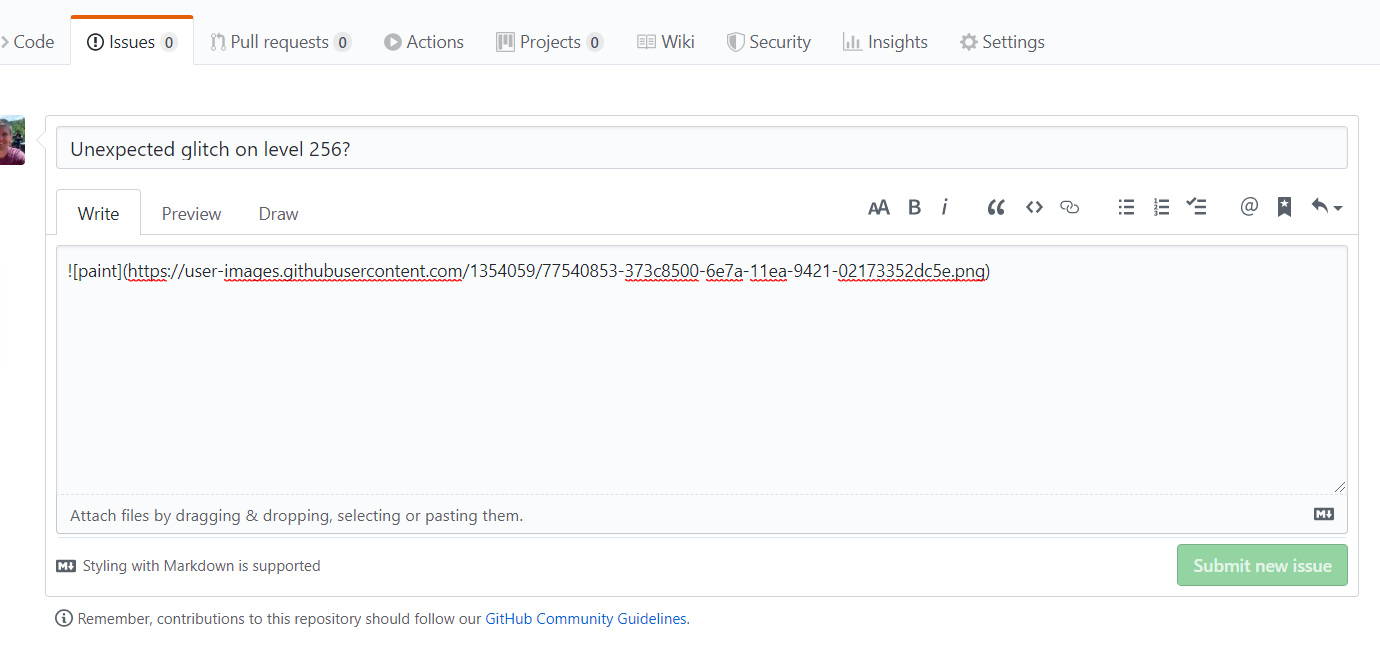Mention a user with the @ icon
Viewport: 1380px width, 661px height.
(x=1249, y=208)
